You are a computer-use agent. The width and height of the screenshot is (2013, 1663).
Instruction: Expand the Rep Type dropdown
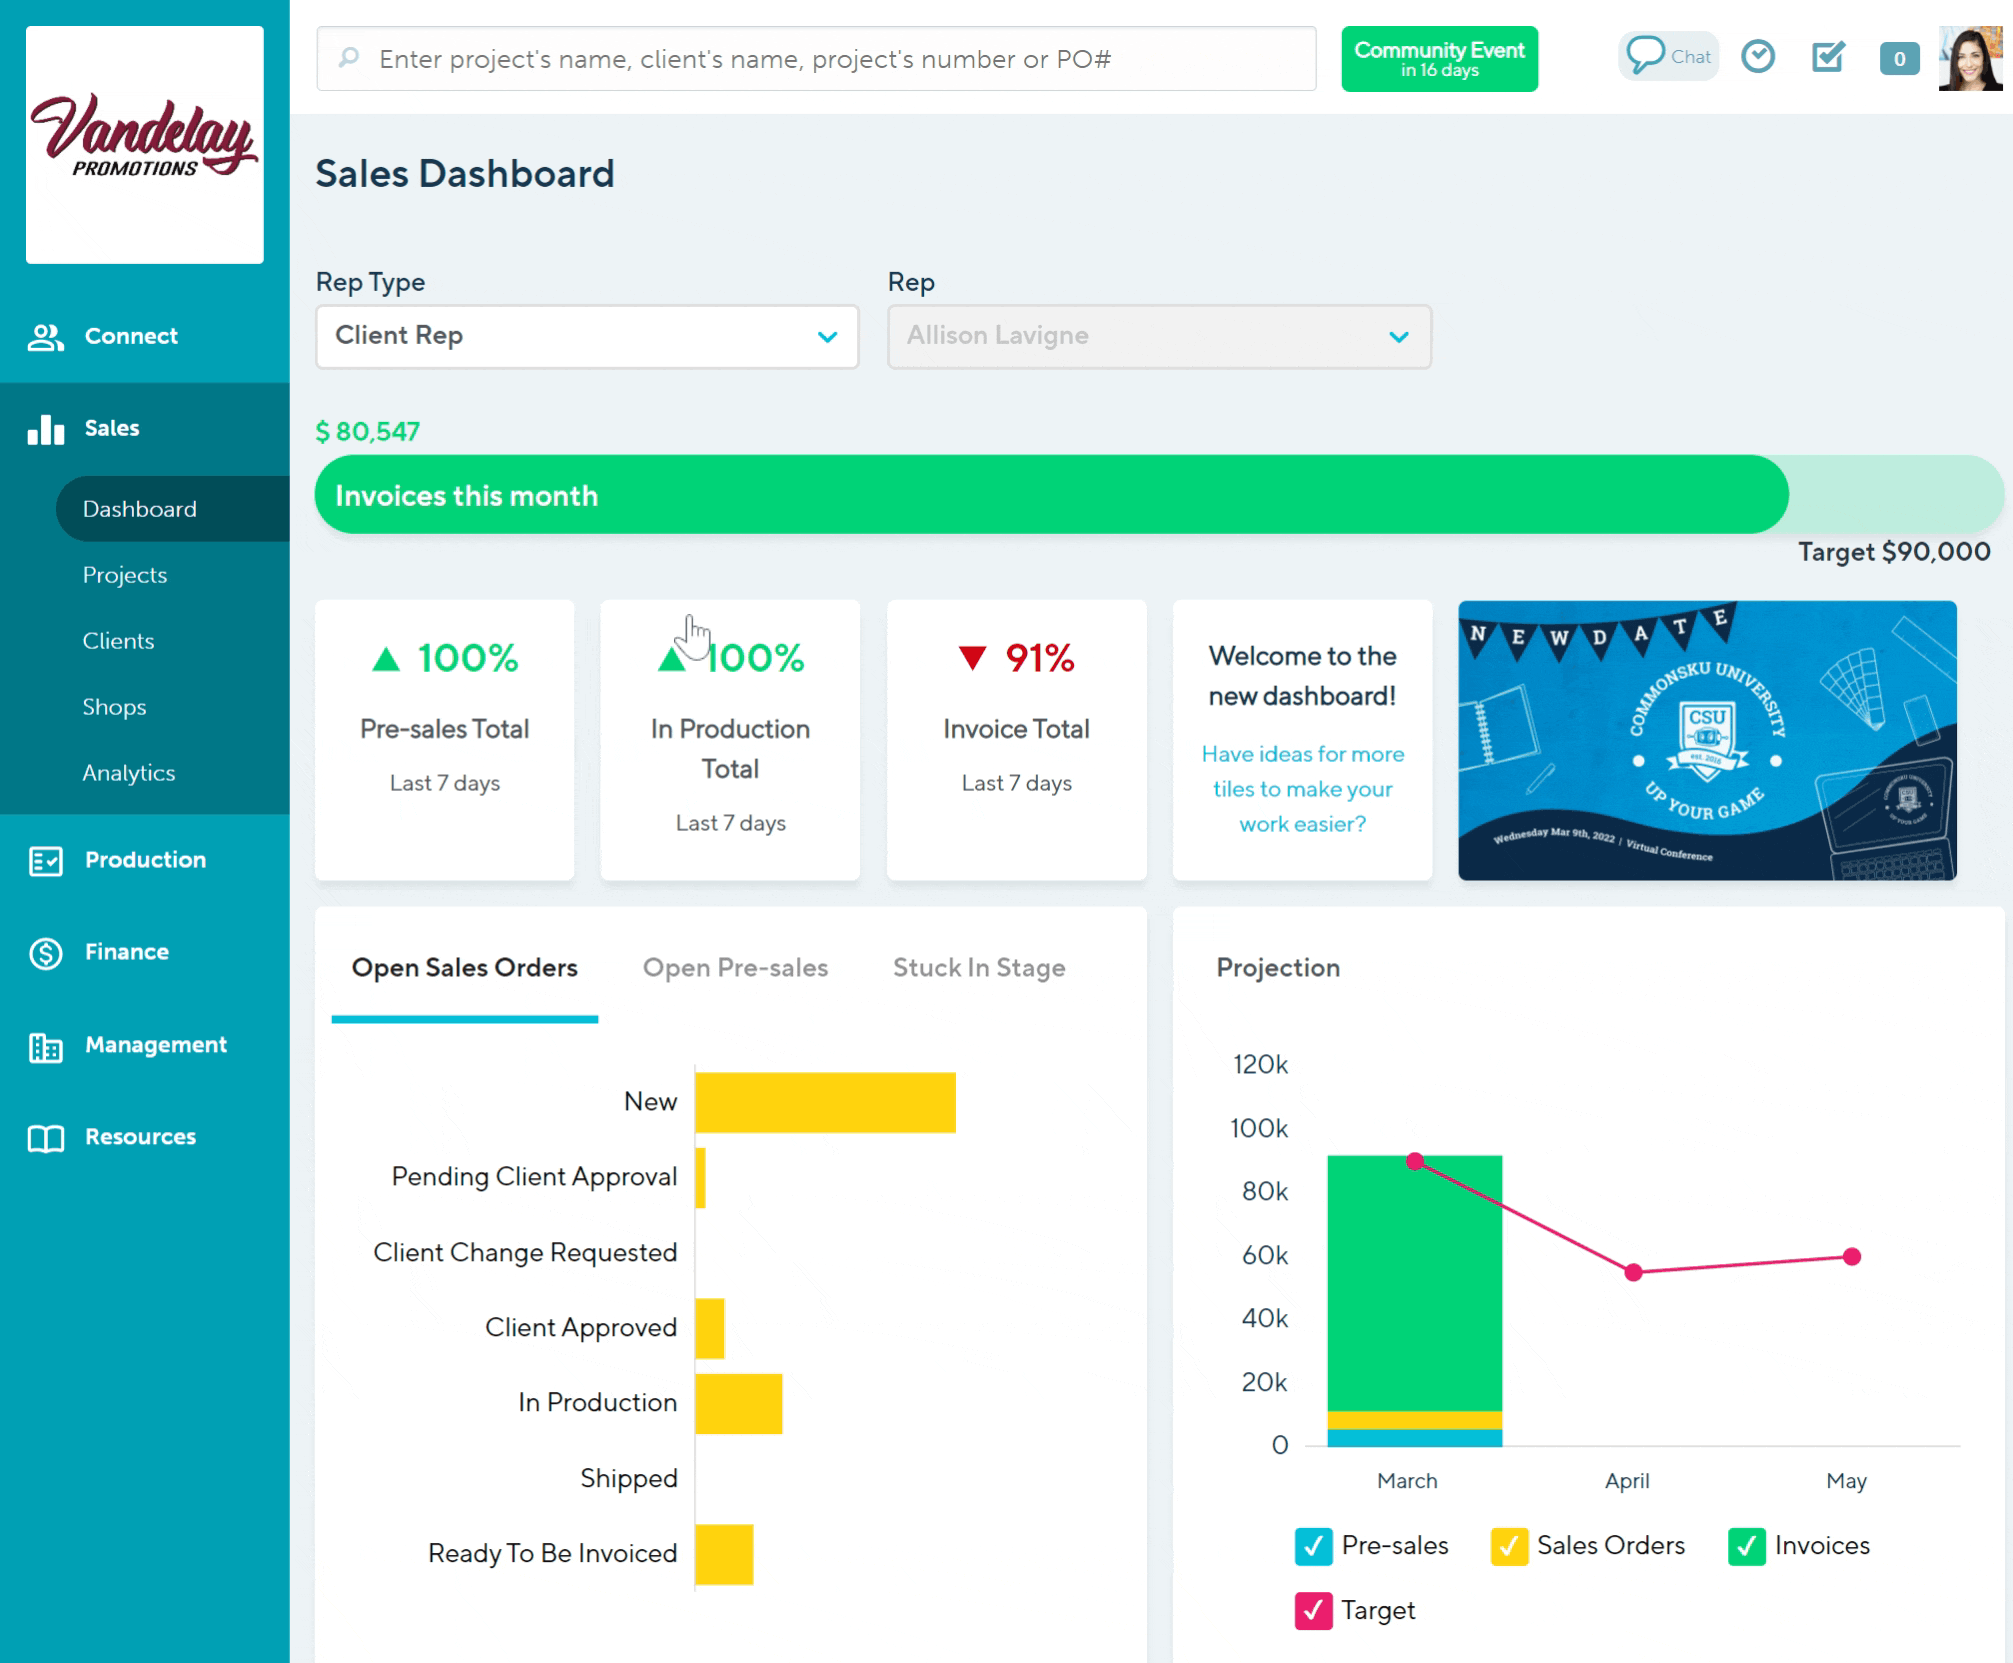pos(587,337)
